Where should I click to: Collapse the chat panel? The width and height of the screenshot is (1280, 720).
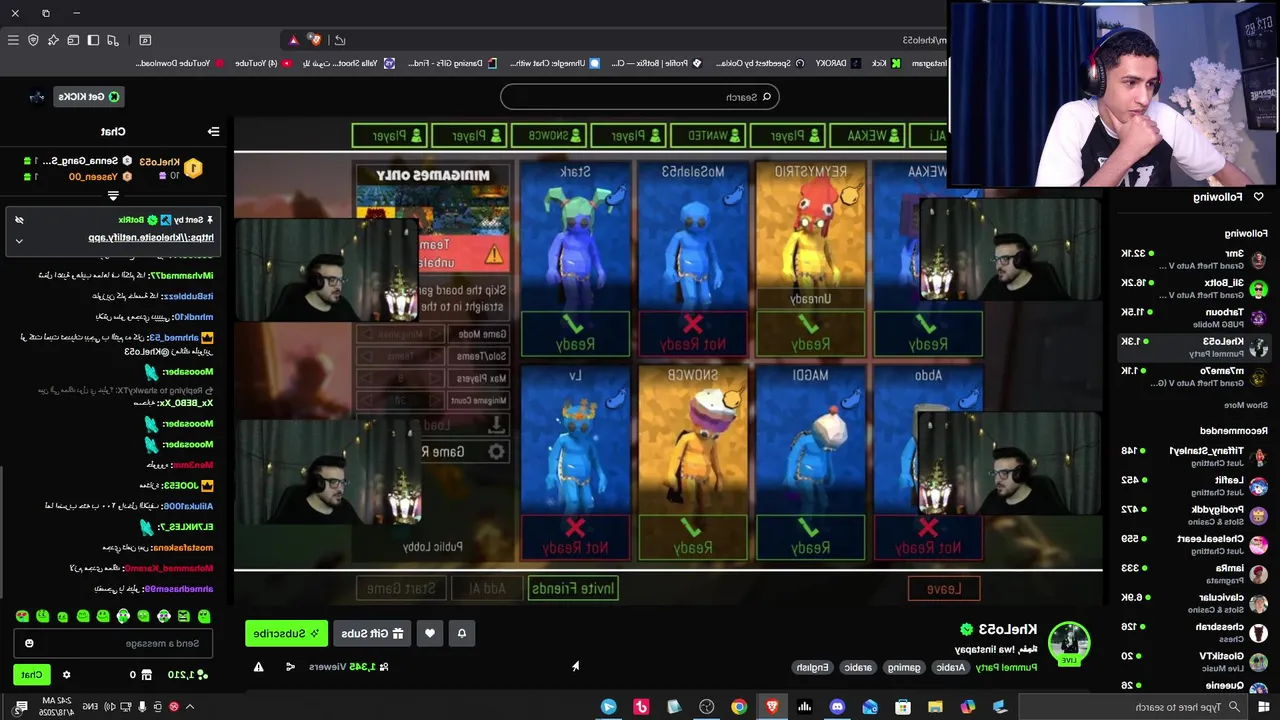pyautogui.click(x=213, y=131)
